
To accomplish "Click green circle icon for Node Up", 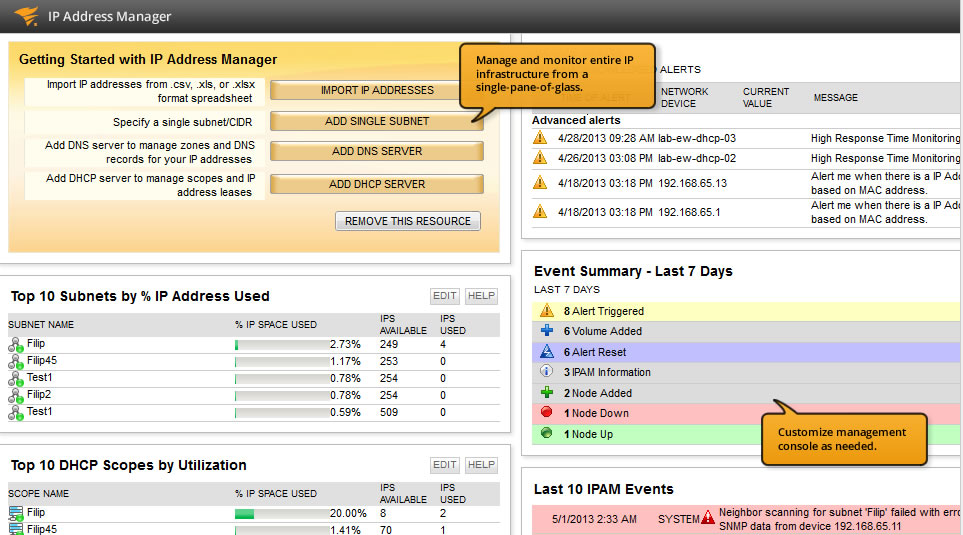I will point(546,433).
